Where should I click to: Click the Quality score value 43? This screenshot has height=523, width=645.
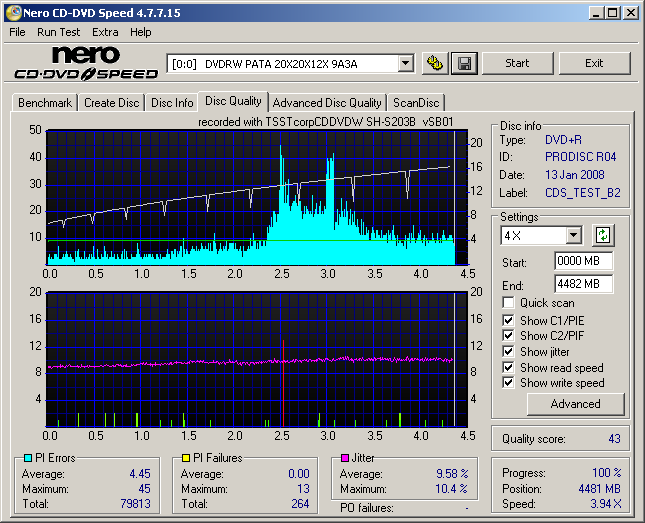pos(614,439)
